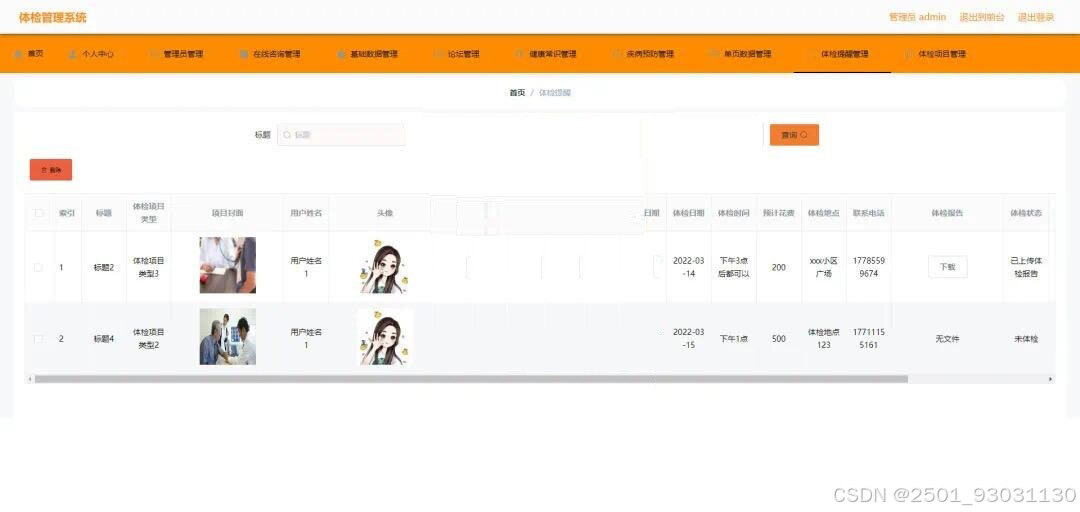Click column header 预计花费
This screenshot has width=1080, height=512.
(778, 213)
